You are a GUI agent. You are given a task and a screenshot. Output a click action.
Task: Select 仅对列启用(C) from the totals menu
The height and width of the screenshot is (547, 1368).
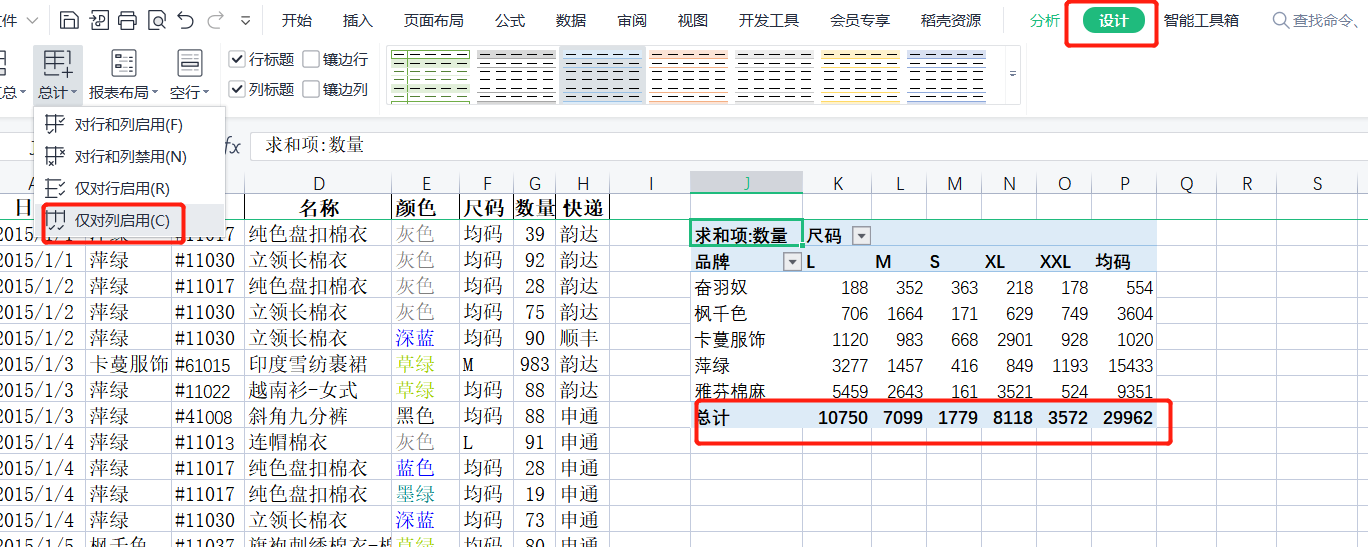[x=121, y=220]
